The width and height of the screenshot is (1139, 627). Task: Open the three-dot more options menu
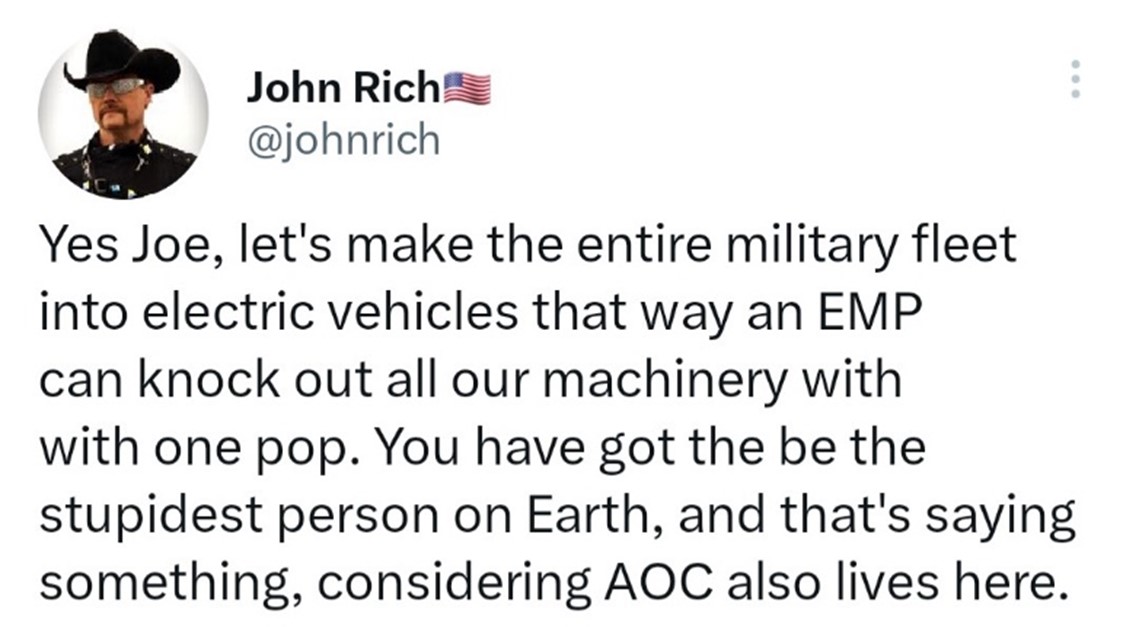point(1076,78)
